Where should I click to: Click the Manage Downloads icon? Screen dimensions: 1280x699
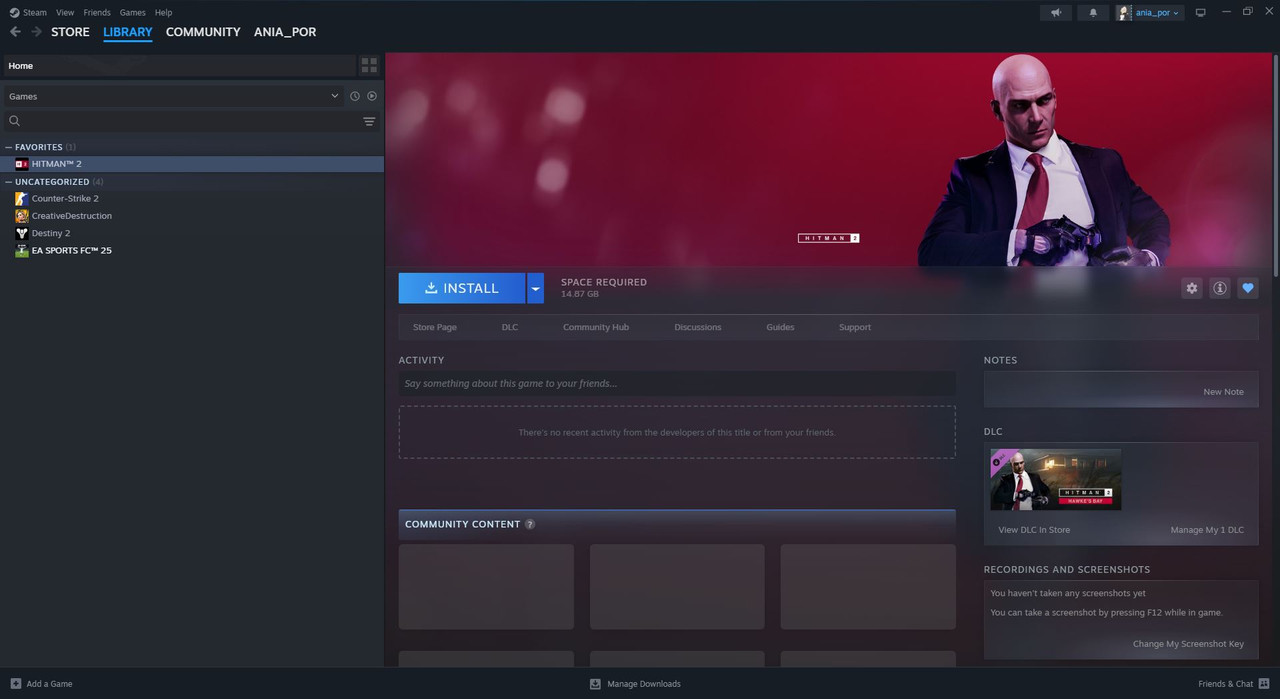(595, 684)
